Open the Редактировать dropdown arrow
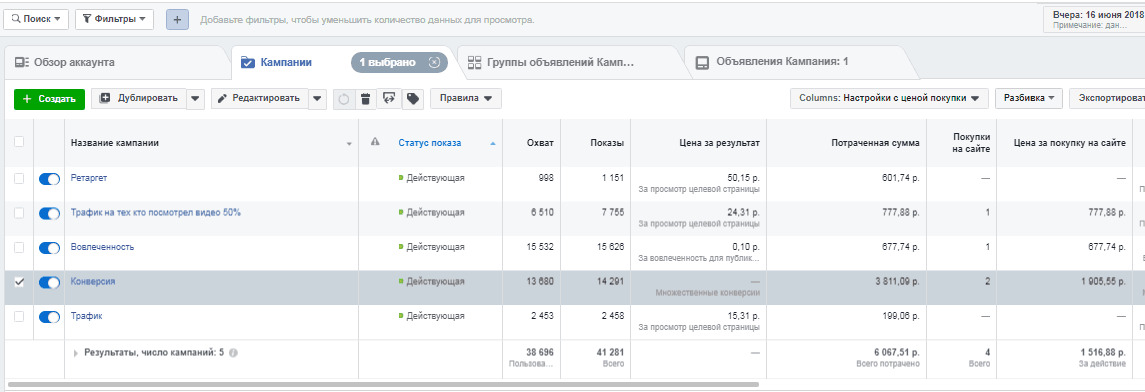Image resolution: width=1145 pixels, height=392 pixels. click(x=318, y=99)
